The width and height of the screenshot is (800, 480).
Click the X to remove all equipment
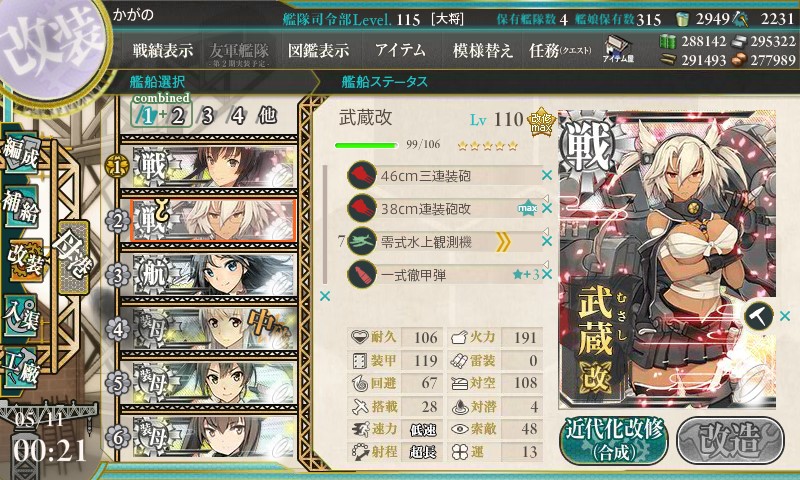tap(324, 296)
